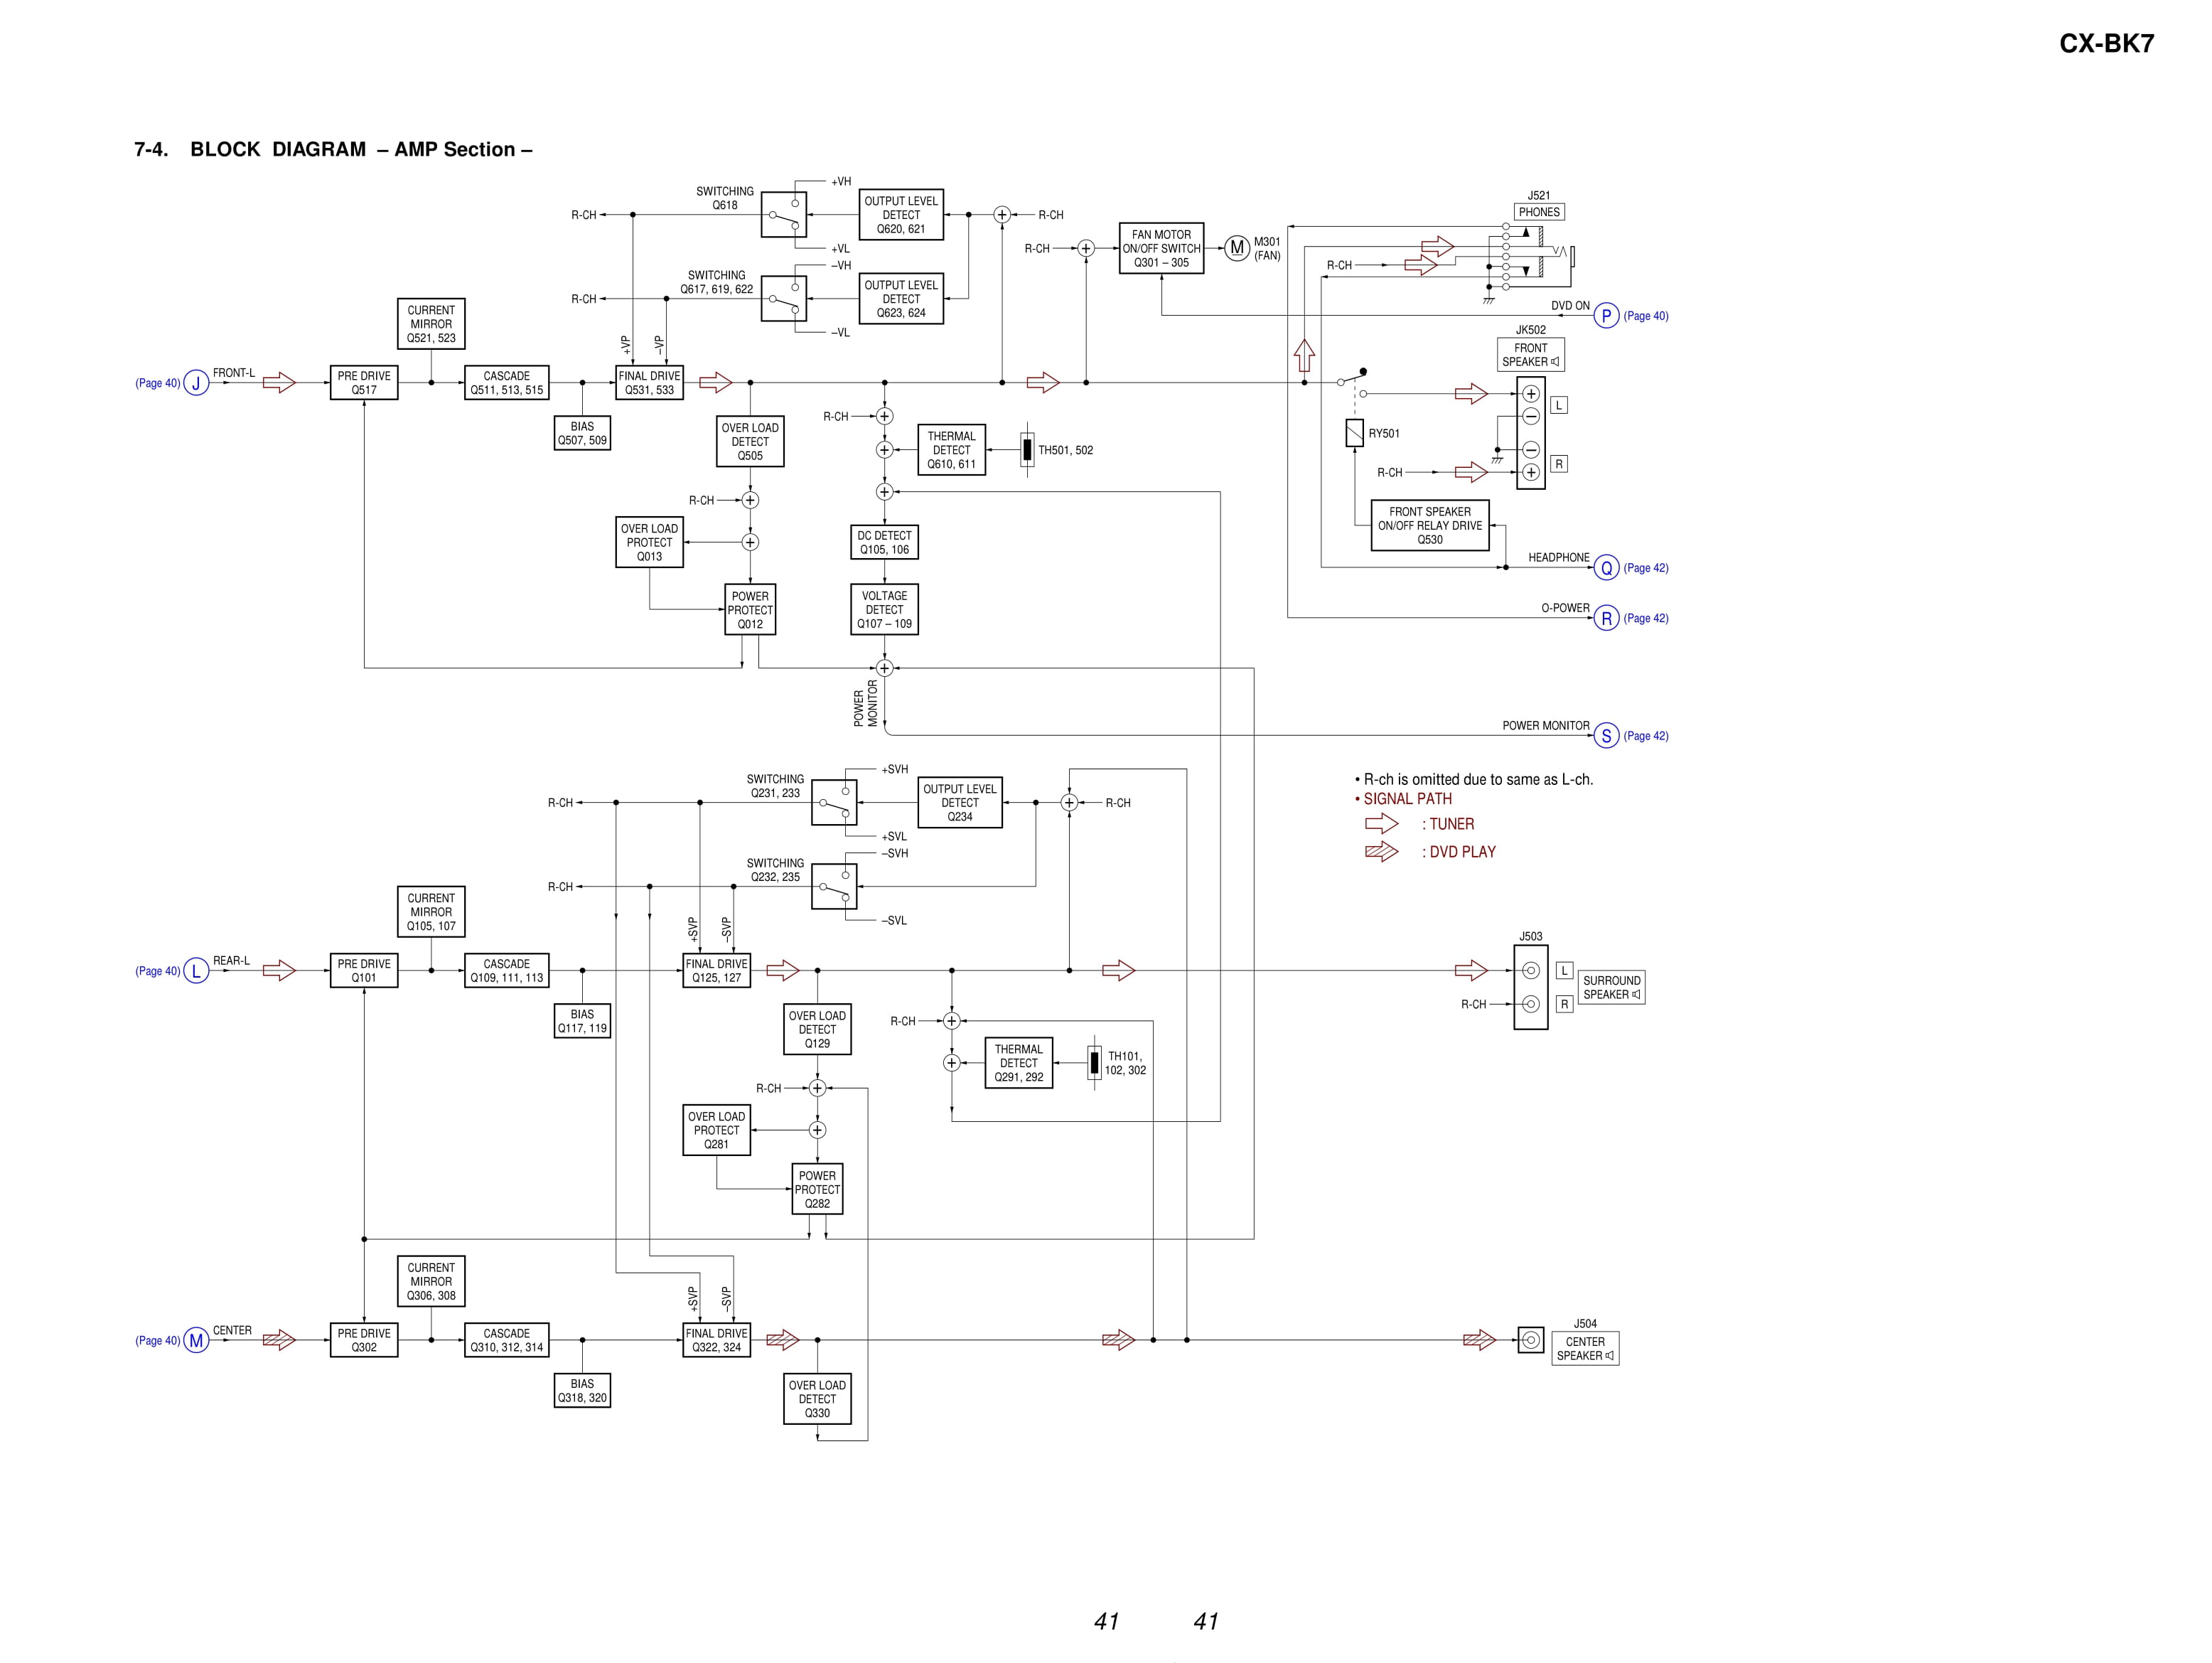Click the circled S POWER MONITOR connector
The height and width of the screenshot is (1663, 2212).
1606,736
